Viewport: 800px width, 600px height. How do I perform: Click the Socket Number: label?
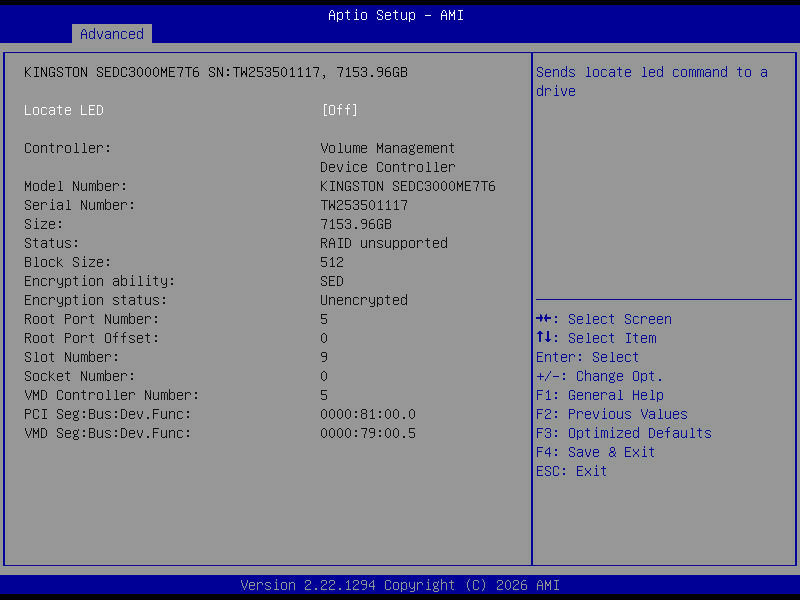pyautogui.click(x=80, y=376)
